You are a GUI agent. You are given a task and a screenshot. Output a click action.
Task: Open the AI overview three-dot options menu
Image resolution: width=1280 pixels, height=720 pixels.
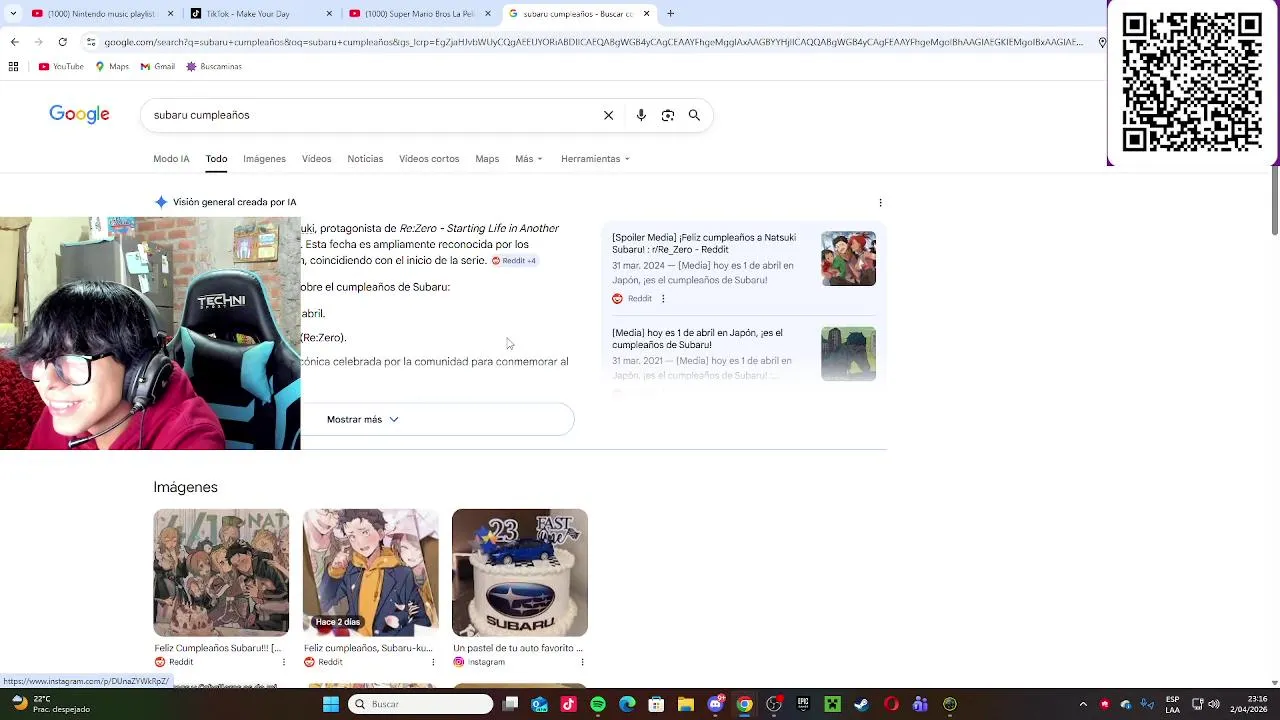[x=880, y=202]
